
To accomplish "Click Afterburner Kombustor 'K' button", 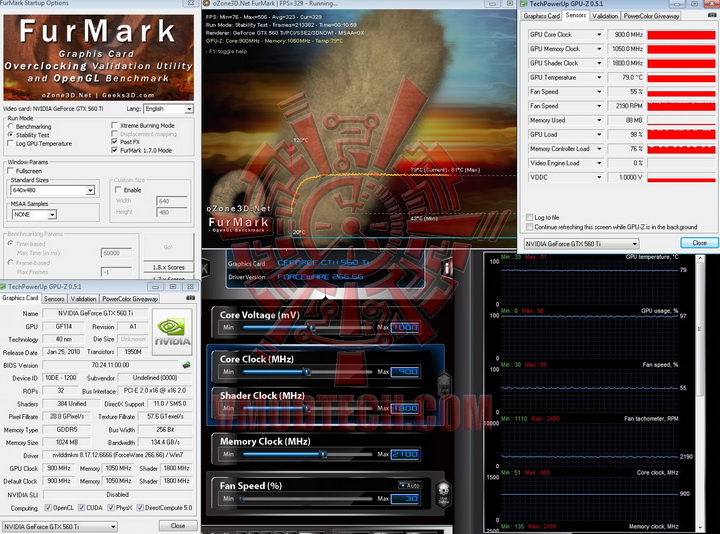I will tap(205, 268).
